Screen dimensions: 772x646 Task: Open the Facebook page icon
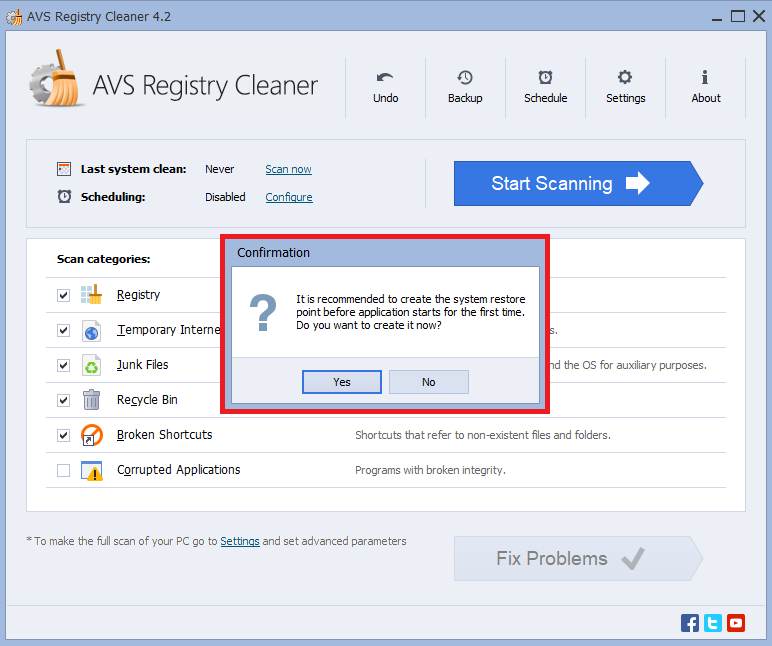click(x=690, y=623)
